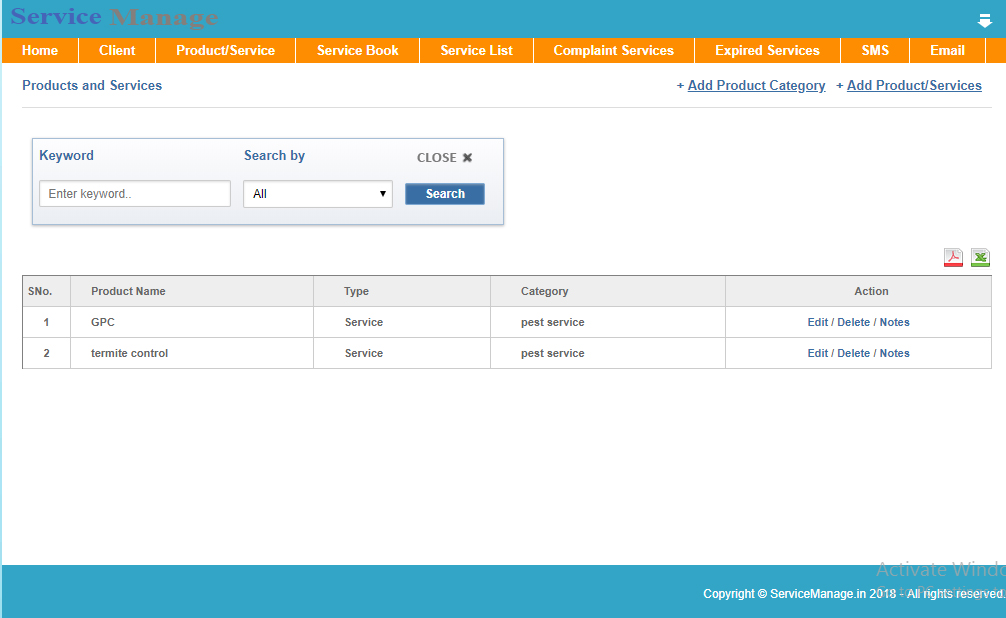Delete the termite control service
The width and height of the screenshot is (1006, 618).
(853, 353)
